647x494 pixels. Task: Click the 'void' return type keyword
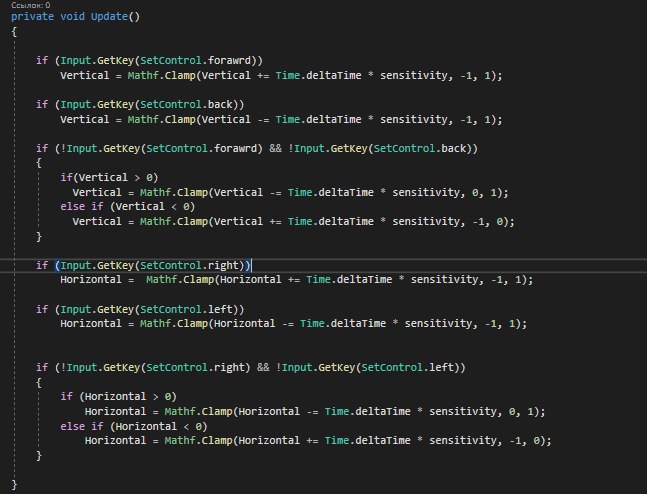pyautogui.click(x=73, y=17)
